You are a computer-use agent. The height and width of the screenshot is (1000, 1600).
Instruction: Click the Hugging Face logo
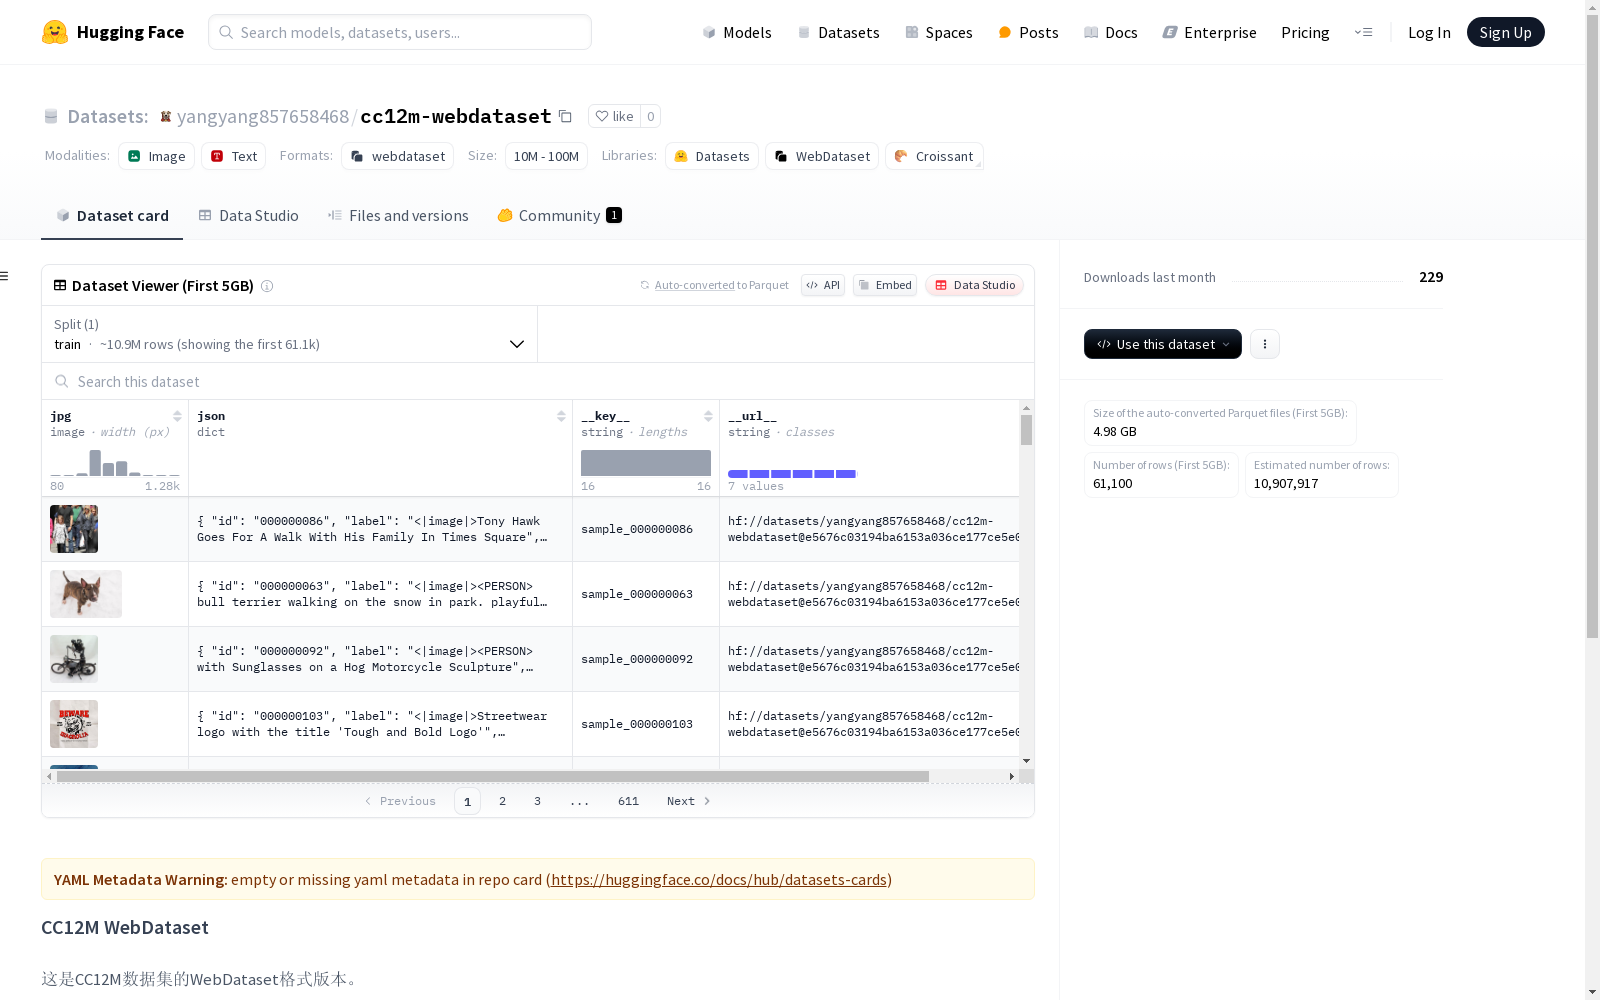click(x=55, y=32)
